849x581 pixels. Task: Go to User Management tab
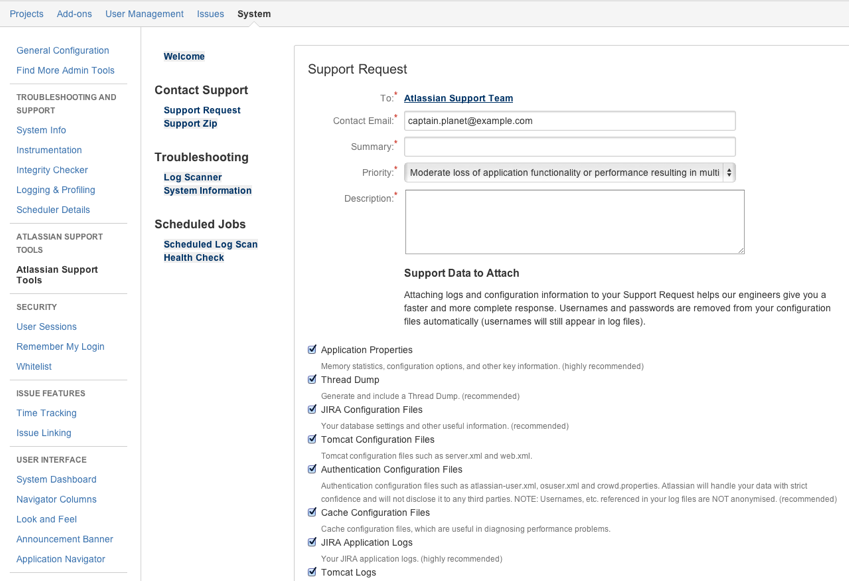point(144,14)
